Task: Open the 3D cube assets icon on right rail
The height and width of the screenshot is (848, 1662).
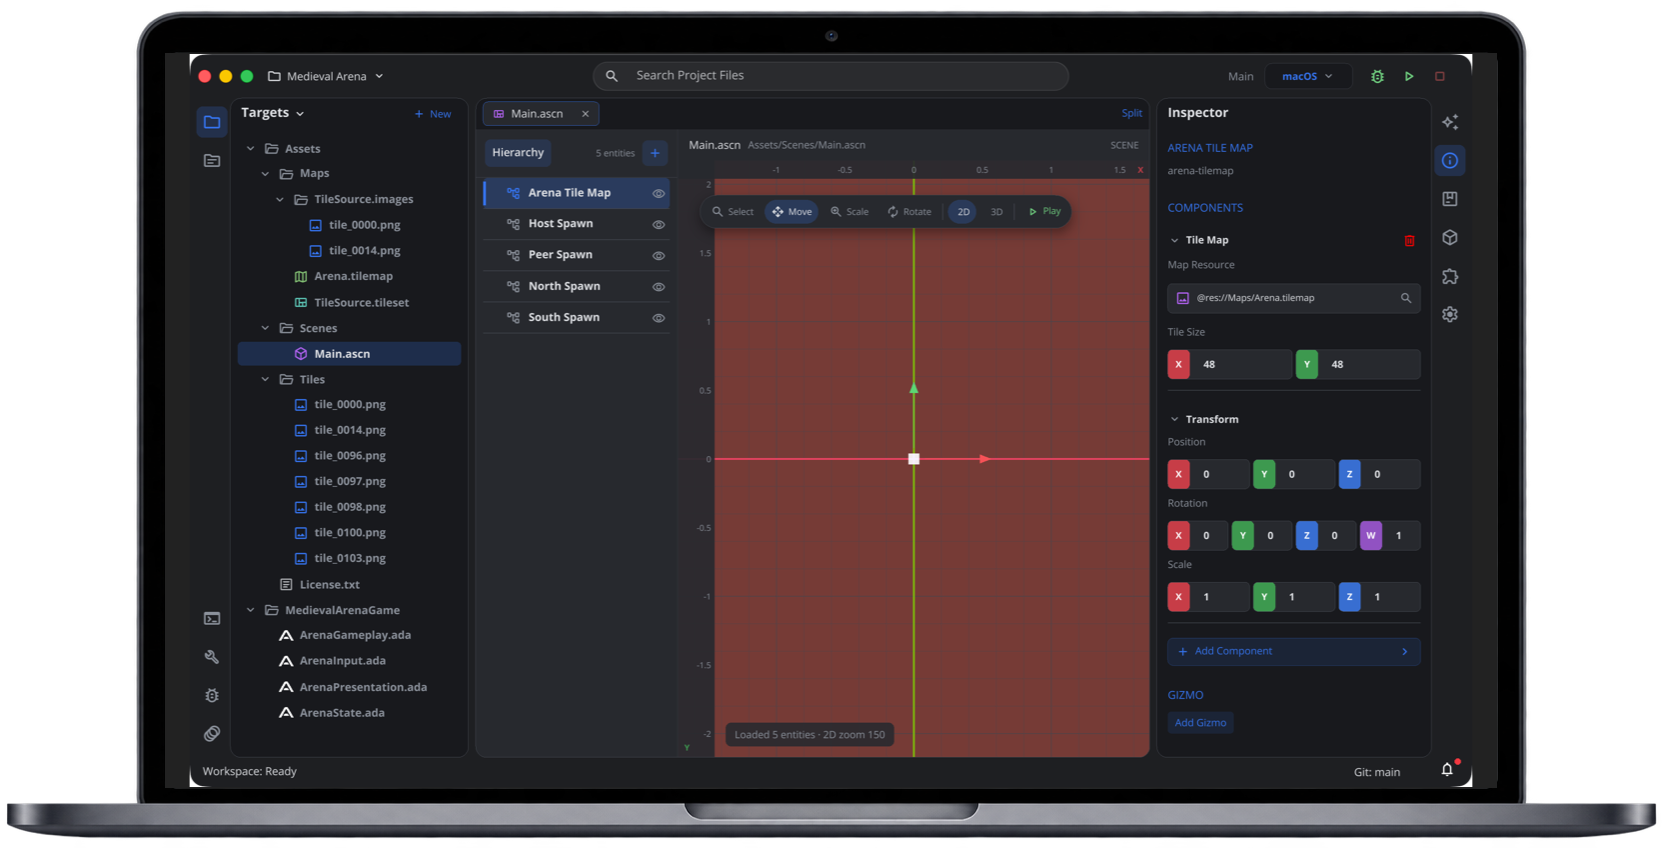Action: [x=1450, y=237]
